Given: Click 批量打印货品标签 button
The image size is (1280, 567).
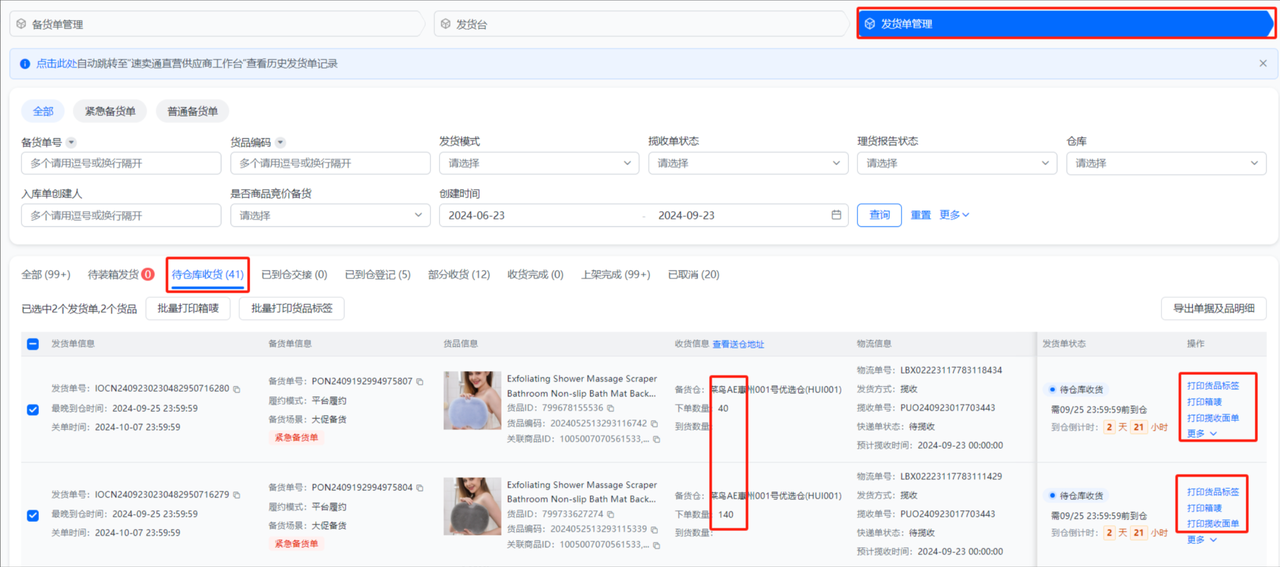Looking at the screenshot, I should (291, 309).
